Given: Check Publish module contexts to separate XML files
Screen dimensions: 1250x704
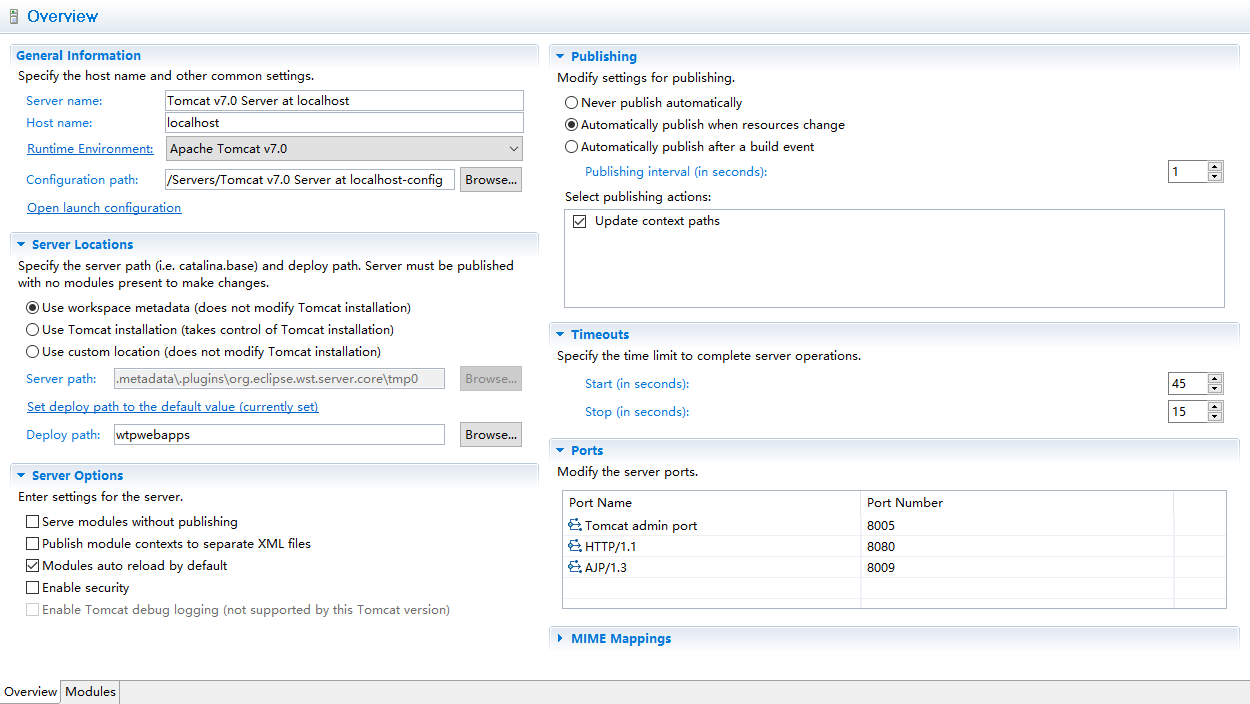Looking at the screenshot, I should (x=33, y=544).
